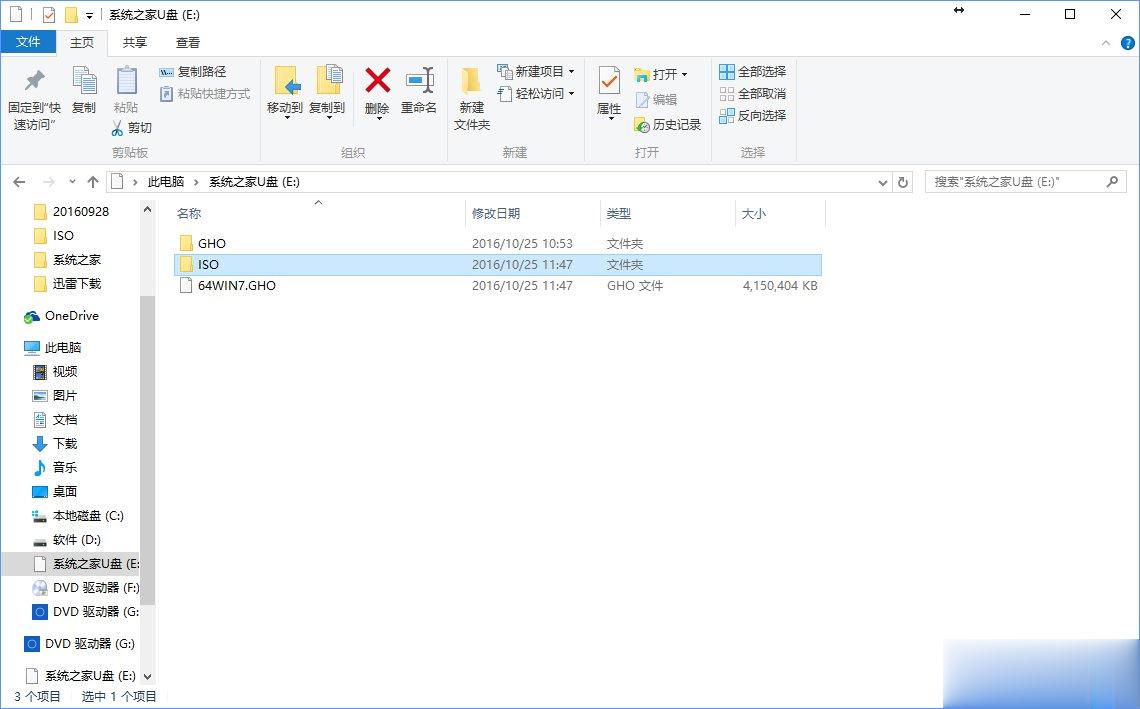The height and width of the screenshot is (709, 1140).
Task: Open the Easy access (轻松访问) dropdown
Action: coord(536,93)
